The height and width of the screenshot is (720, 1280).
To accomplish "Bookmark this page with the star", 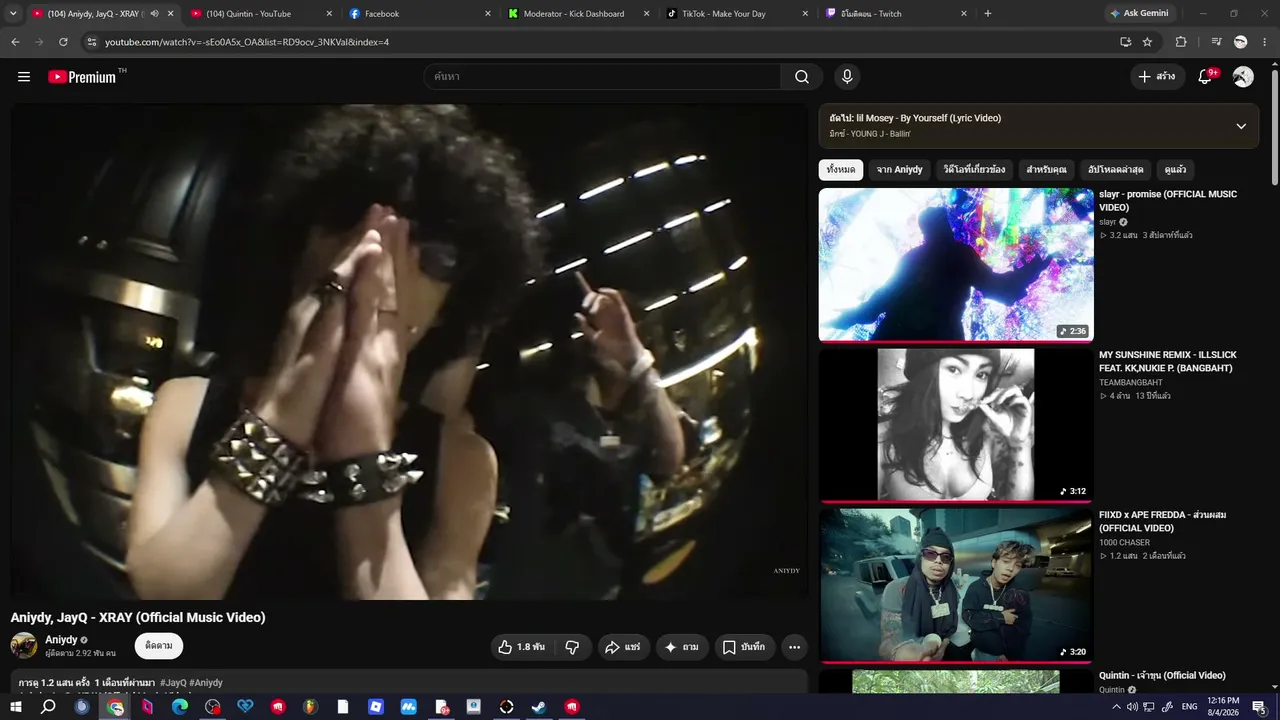I will [1147, 42].
